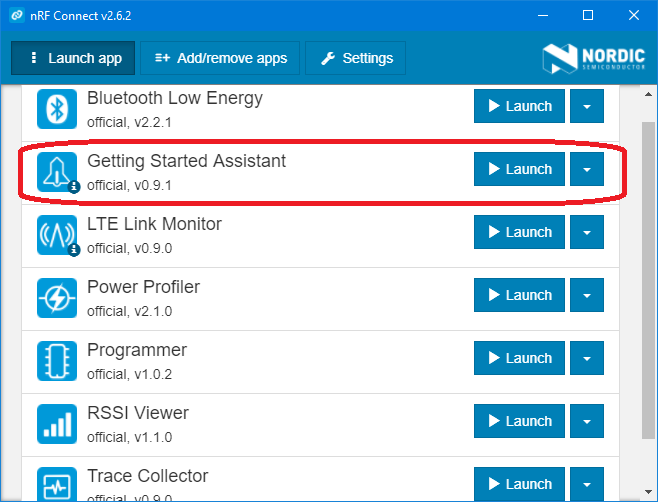658x502 pixels.
Task: Click the RSSI Viewer signal bars icon
Action: pyautogui.click(x=57, y=423)
